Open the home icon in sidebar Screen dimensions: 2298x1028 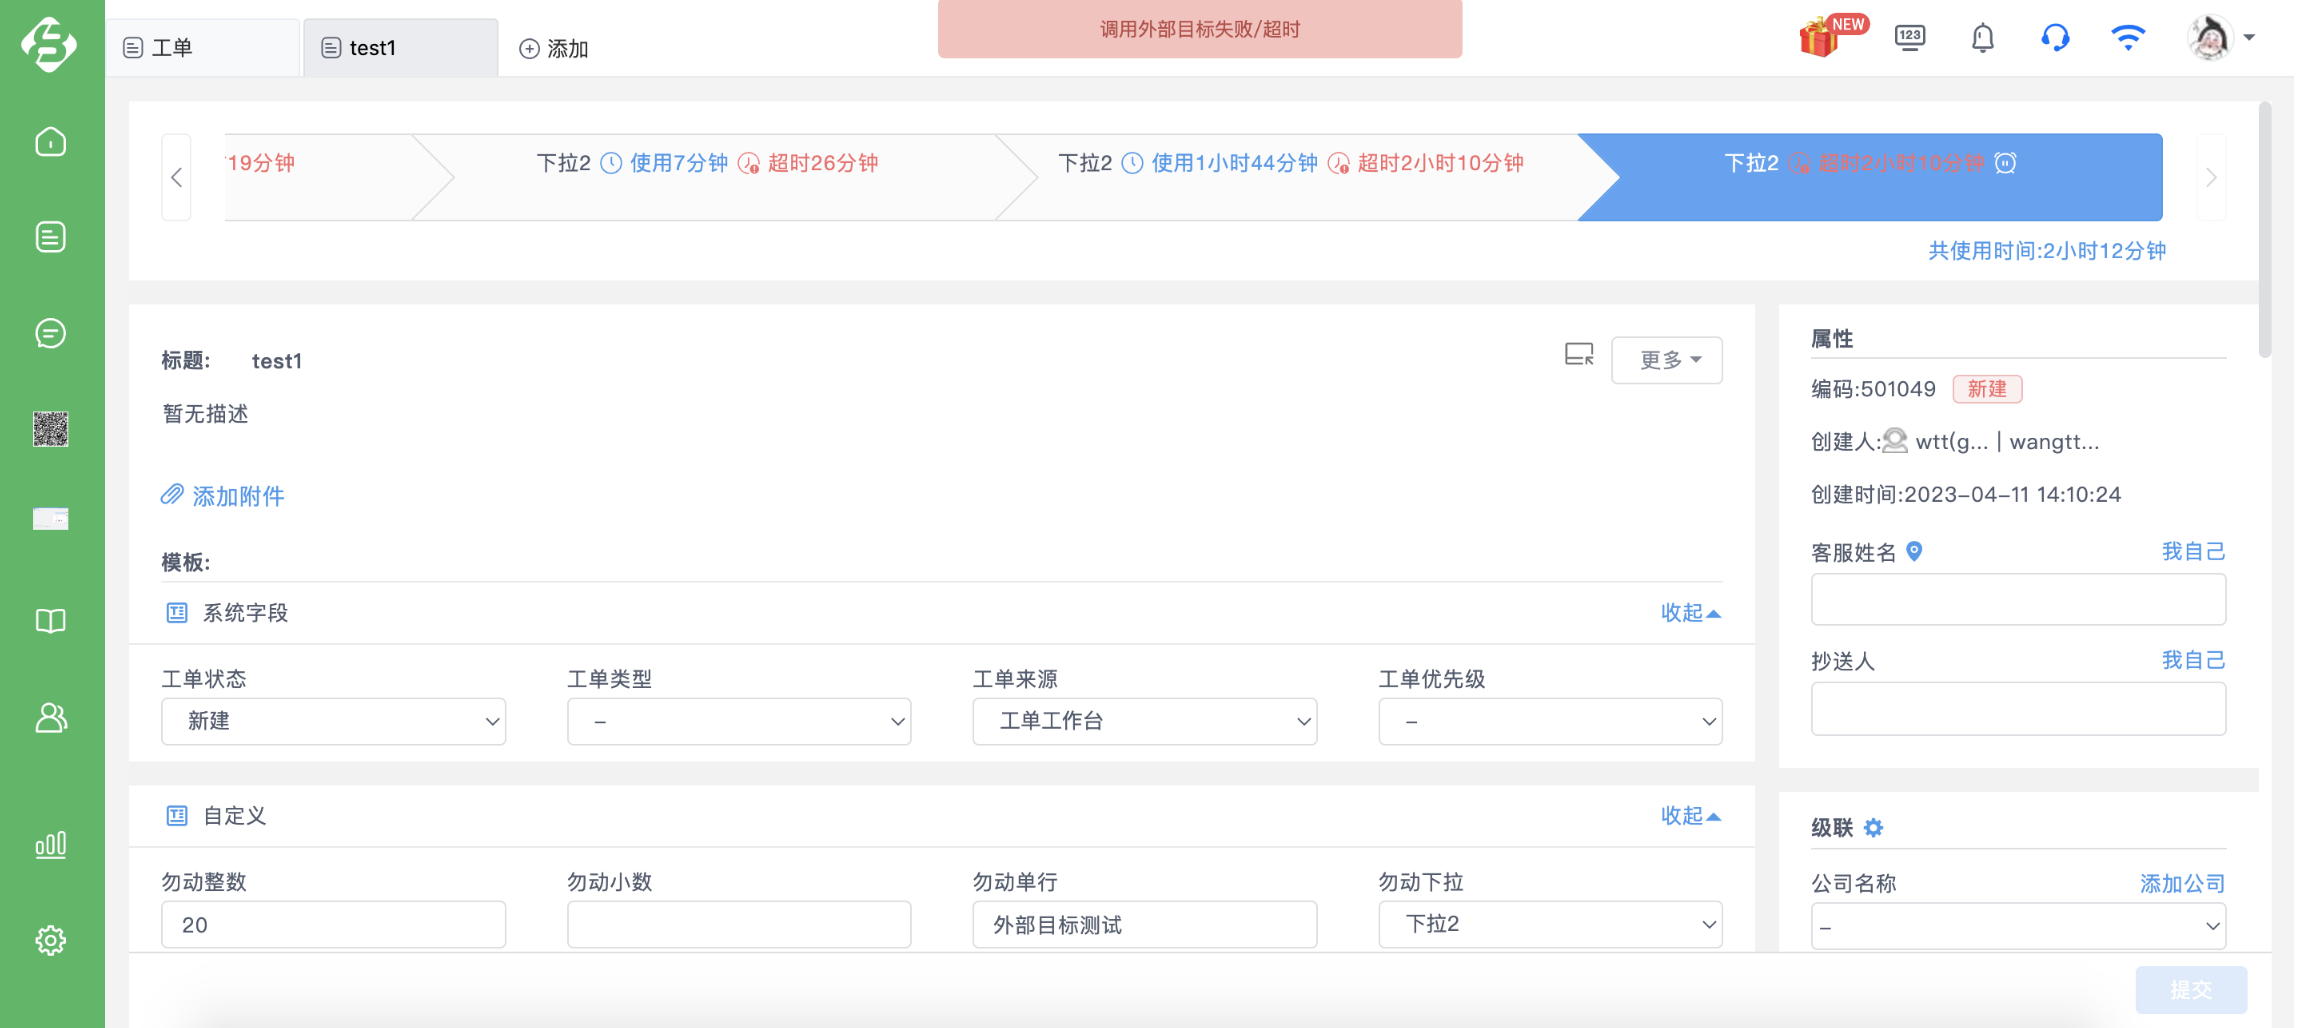[x=51, y=142]
